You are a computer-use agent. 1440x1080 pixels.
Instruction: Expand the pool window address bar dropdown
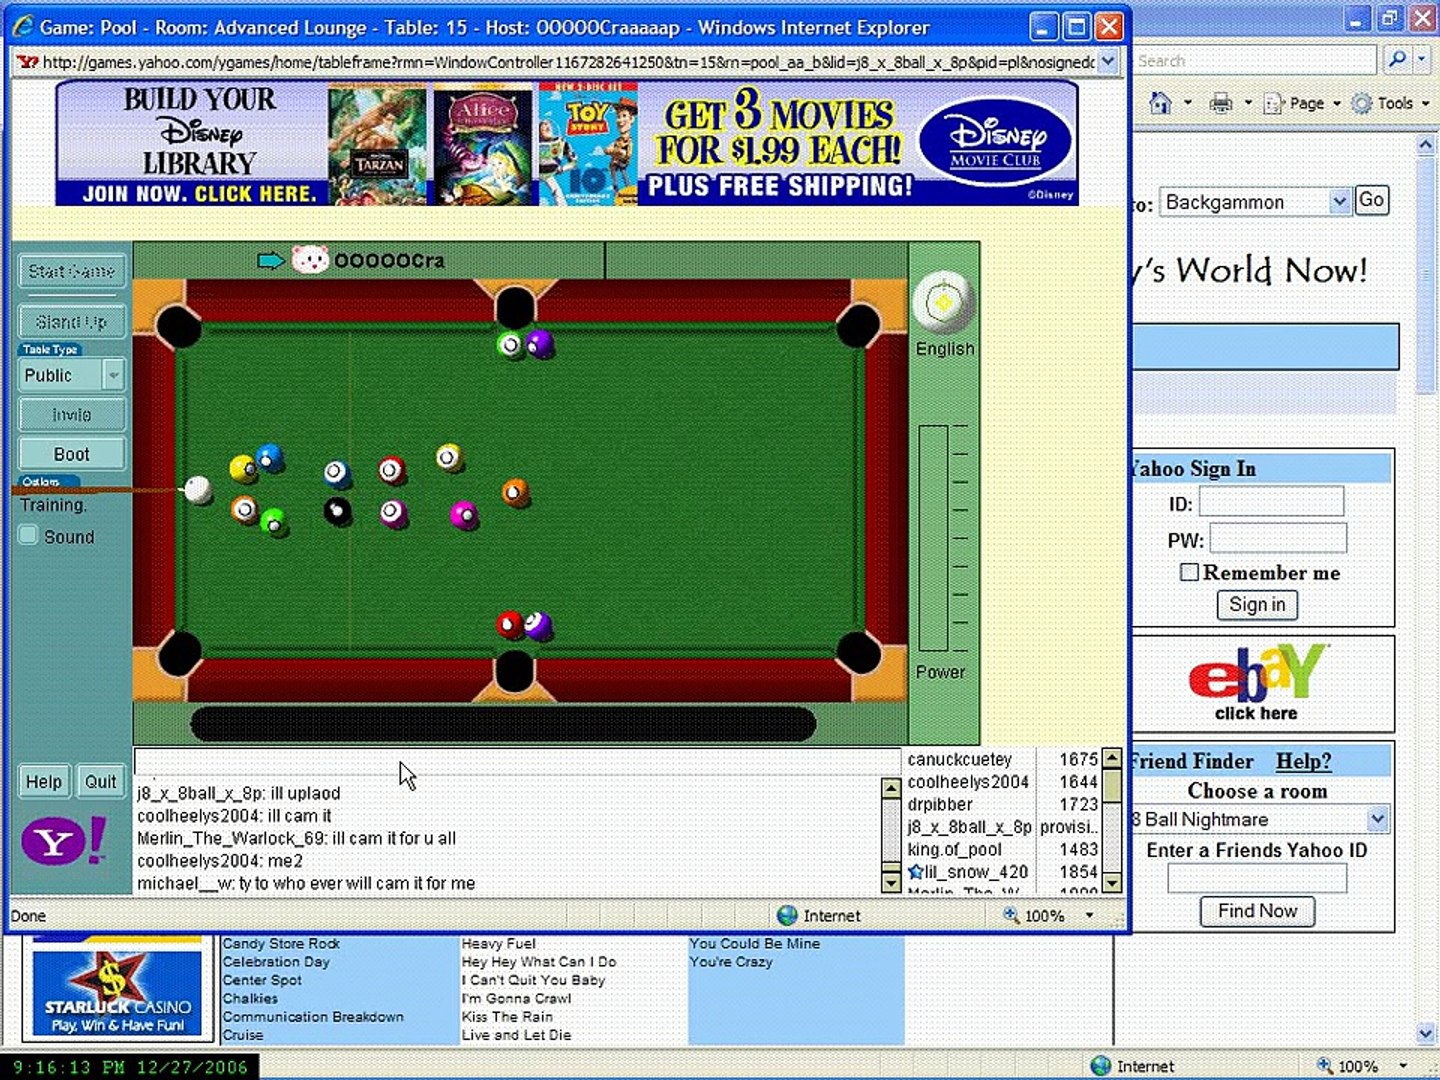(1108, 62)
